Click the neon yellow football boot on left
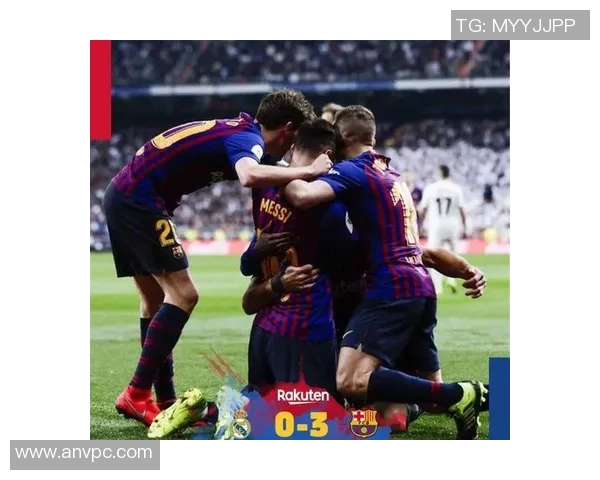 click(177, 413)
